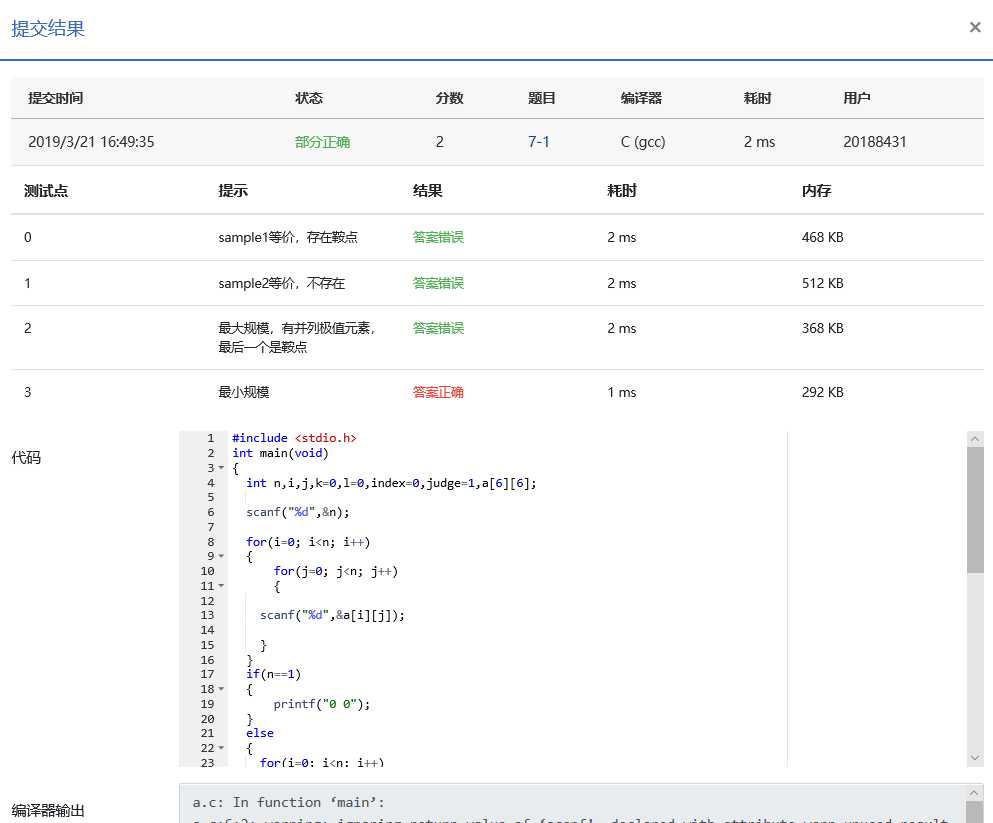Click 答案错误 result for test point 0
Viewport: 993px width, 823px height.
pos(438,237)
